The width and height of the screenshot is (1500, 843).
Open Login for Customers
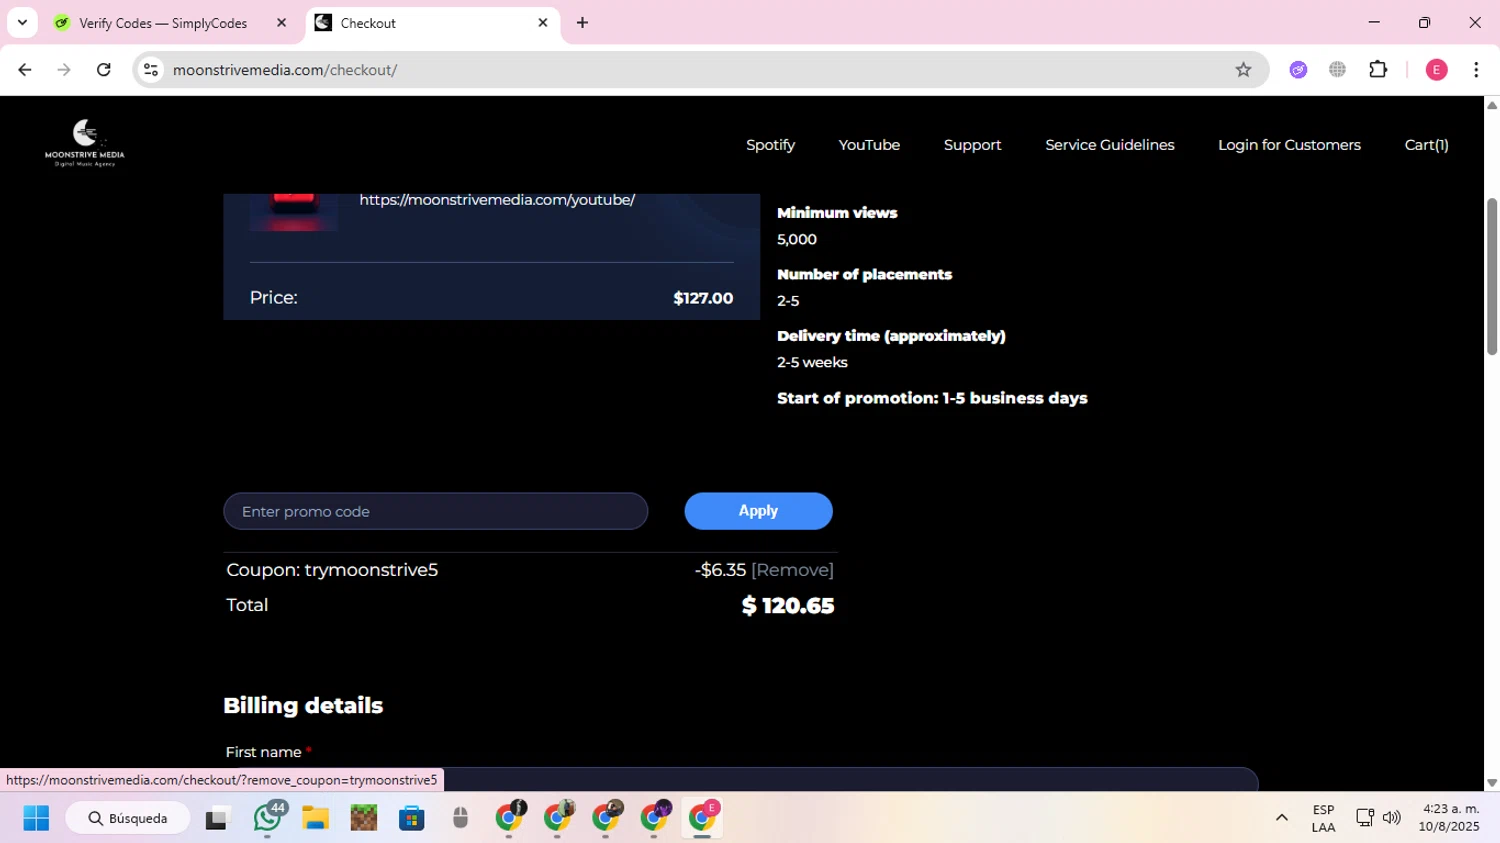click(1289, 145)
